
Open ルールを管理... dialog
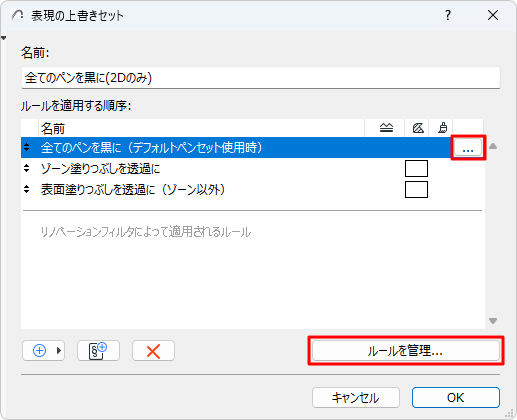tap(406, 350)
